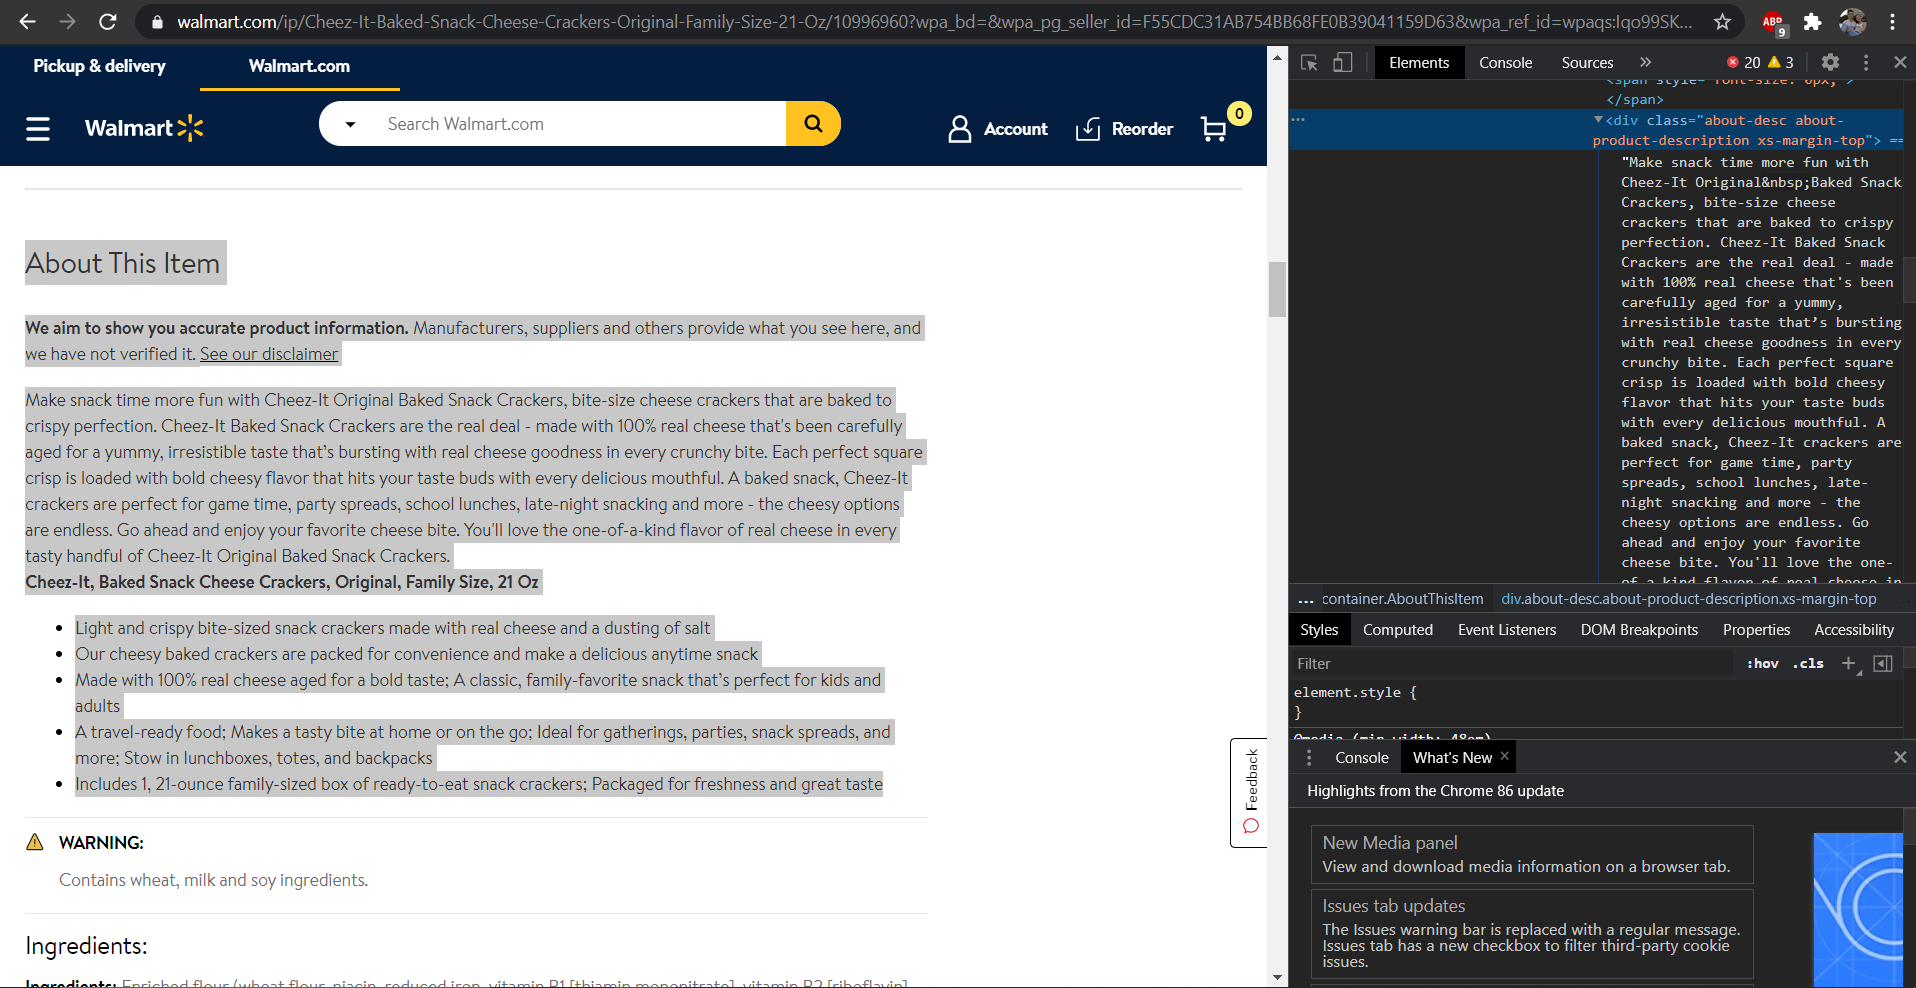The width and height of the screenshot is (1916, 988).
Task: Show more DevTools tabs chevron
Action: (x=1645, y=62)
